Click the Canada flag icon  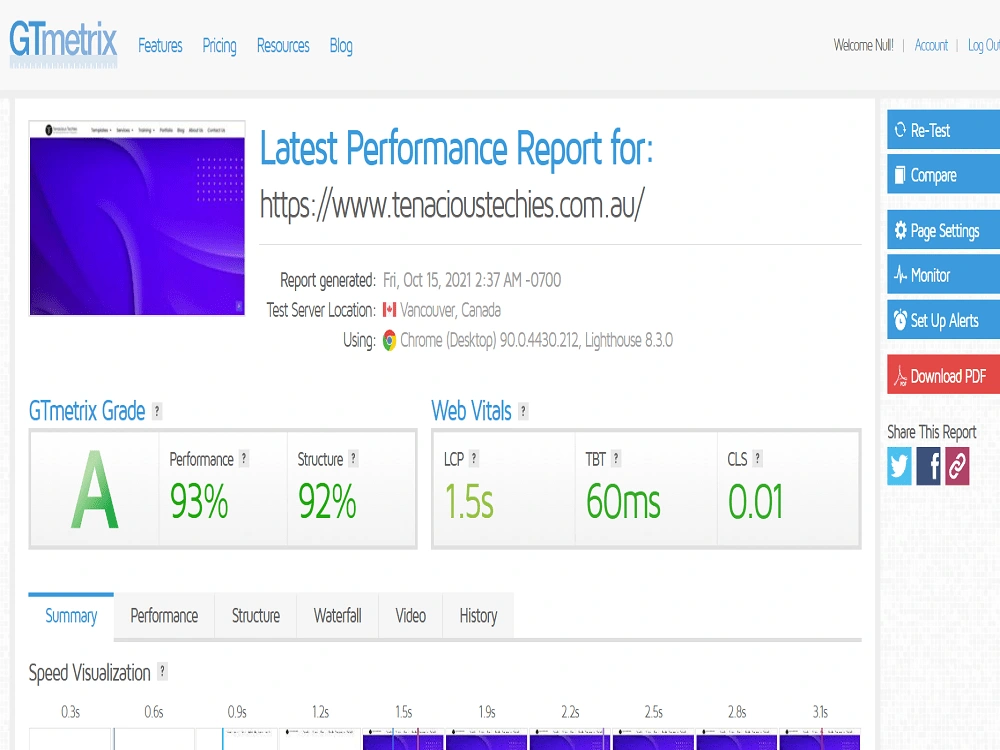(x=390, y=310)
